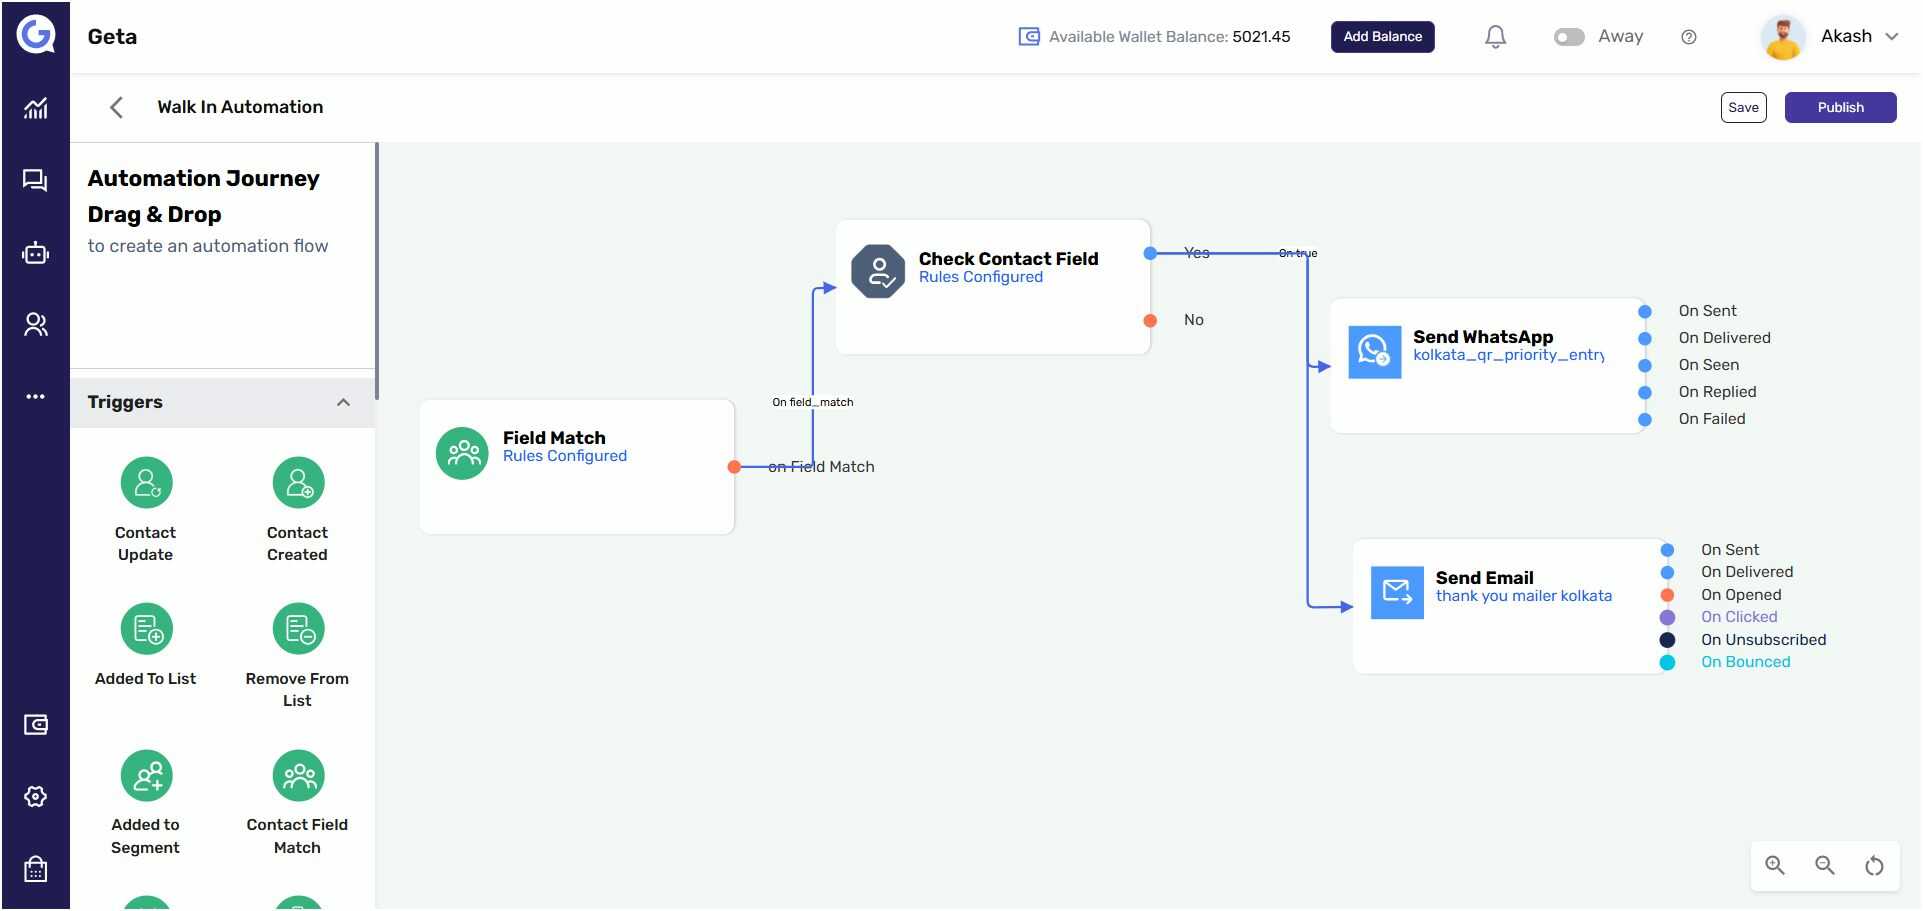Click the sidebar panel vertical scrollbar

pyautogui.click(x=377, y=271)
